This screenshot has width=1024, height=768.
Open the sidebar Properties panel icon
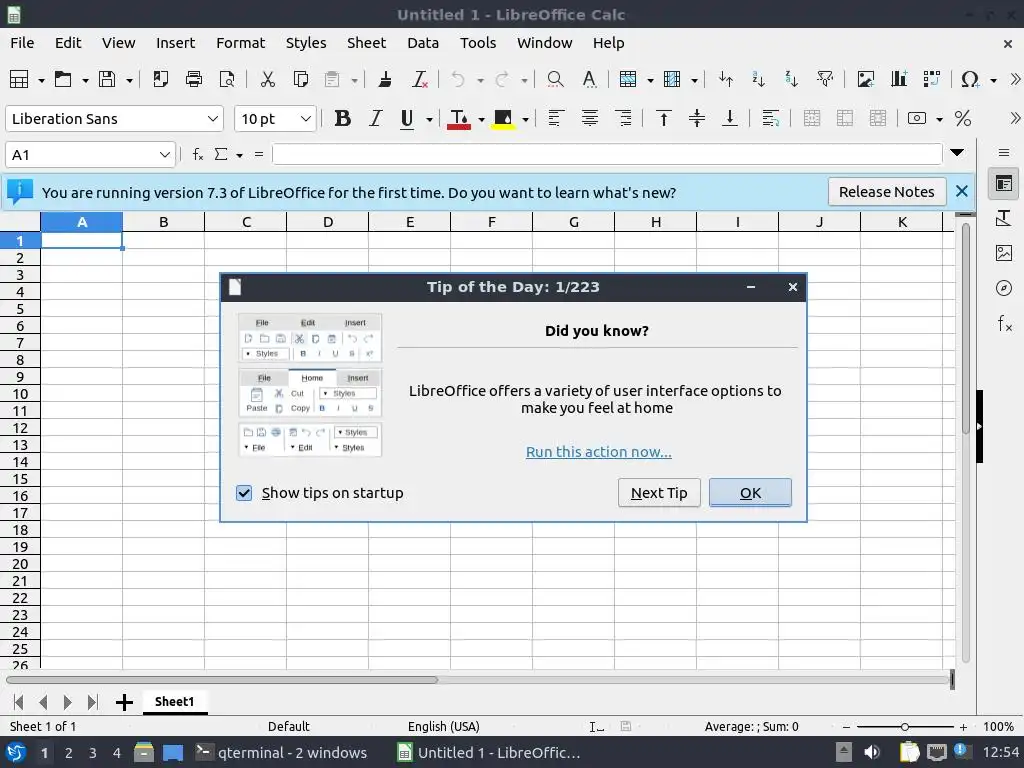click(x=1004, y=184)
